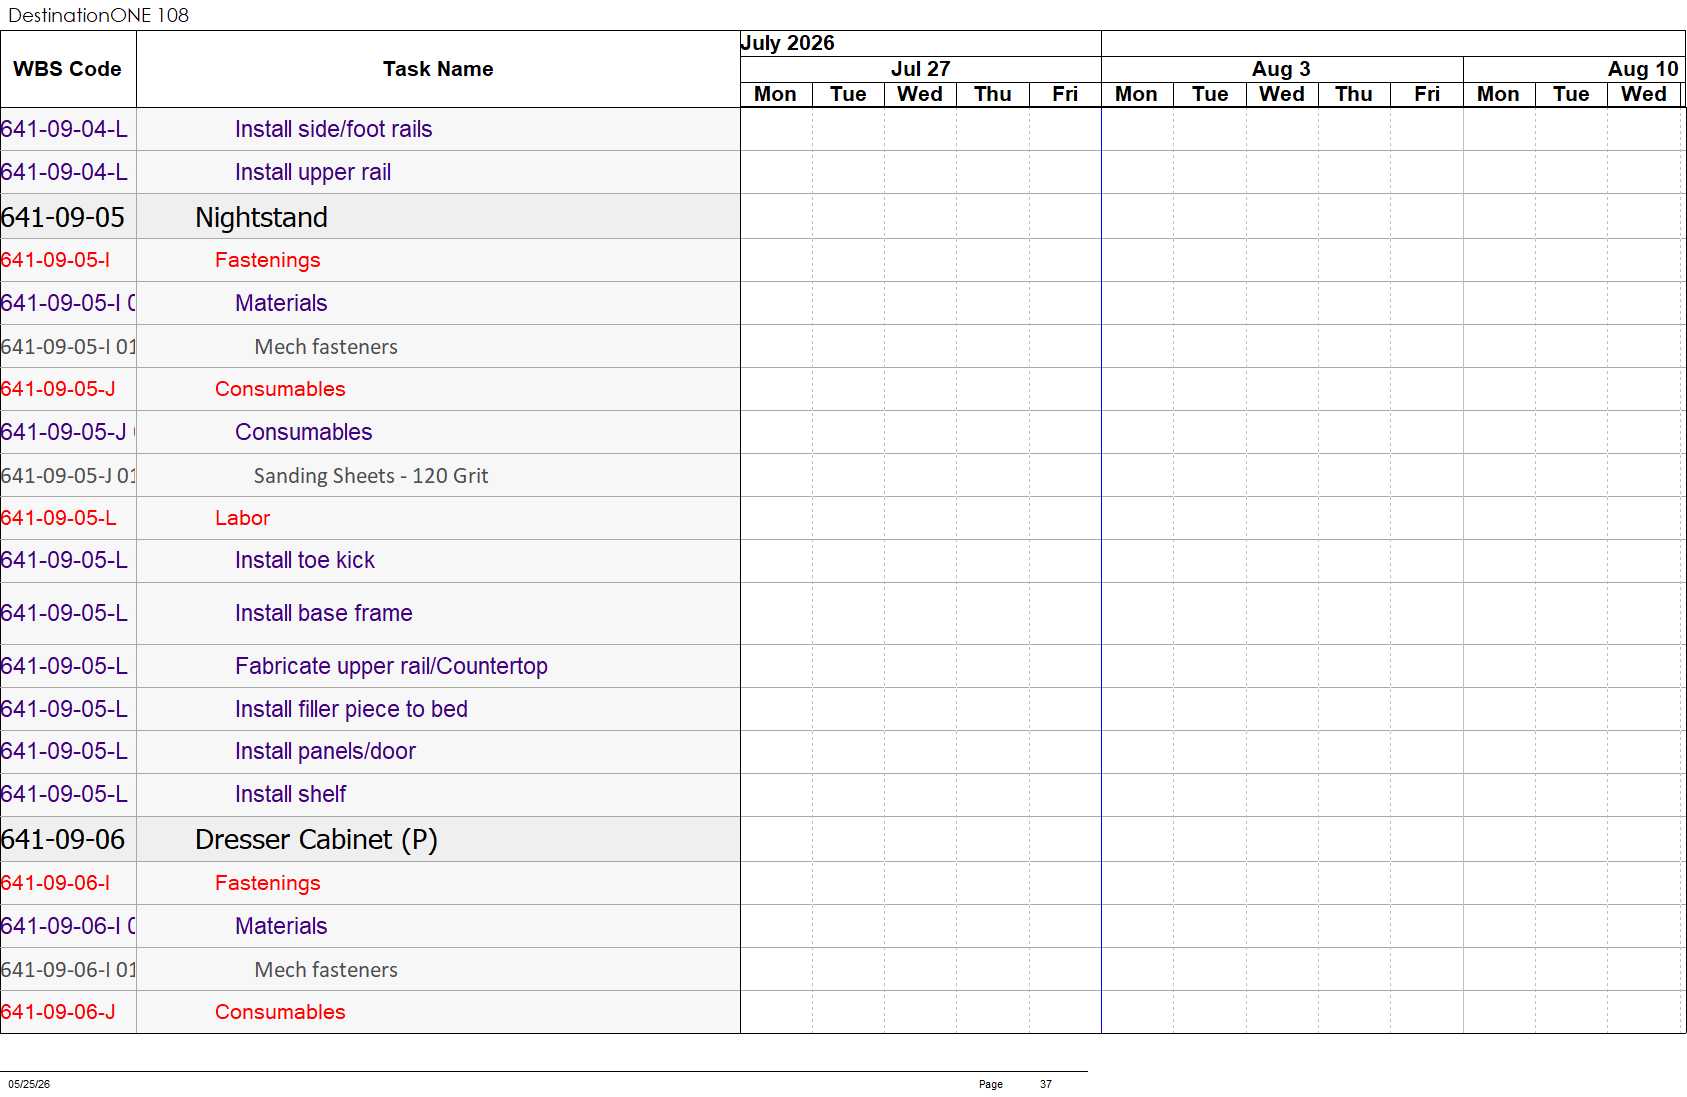Select the Install shelf task
This screenshot has height=1097, width=1687.
[x=290, y=794]
